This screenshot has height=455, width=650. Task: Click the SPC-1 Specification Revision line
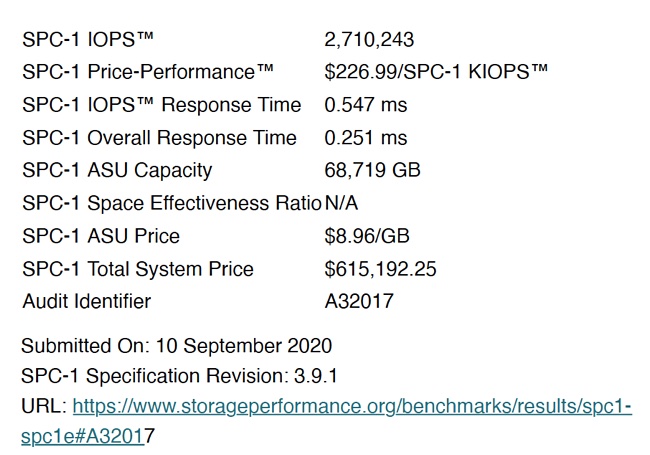(179, 376)
